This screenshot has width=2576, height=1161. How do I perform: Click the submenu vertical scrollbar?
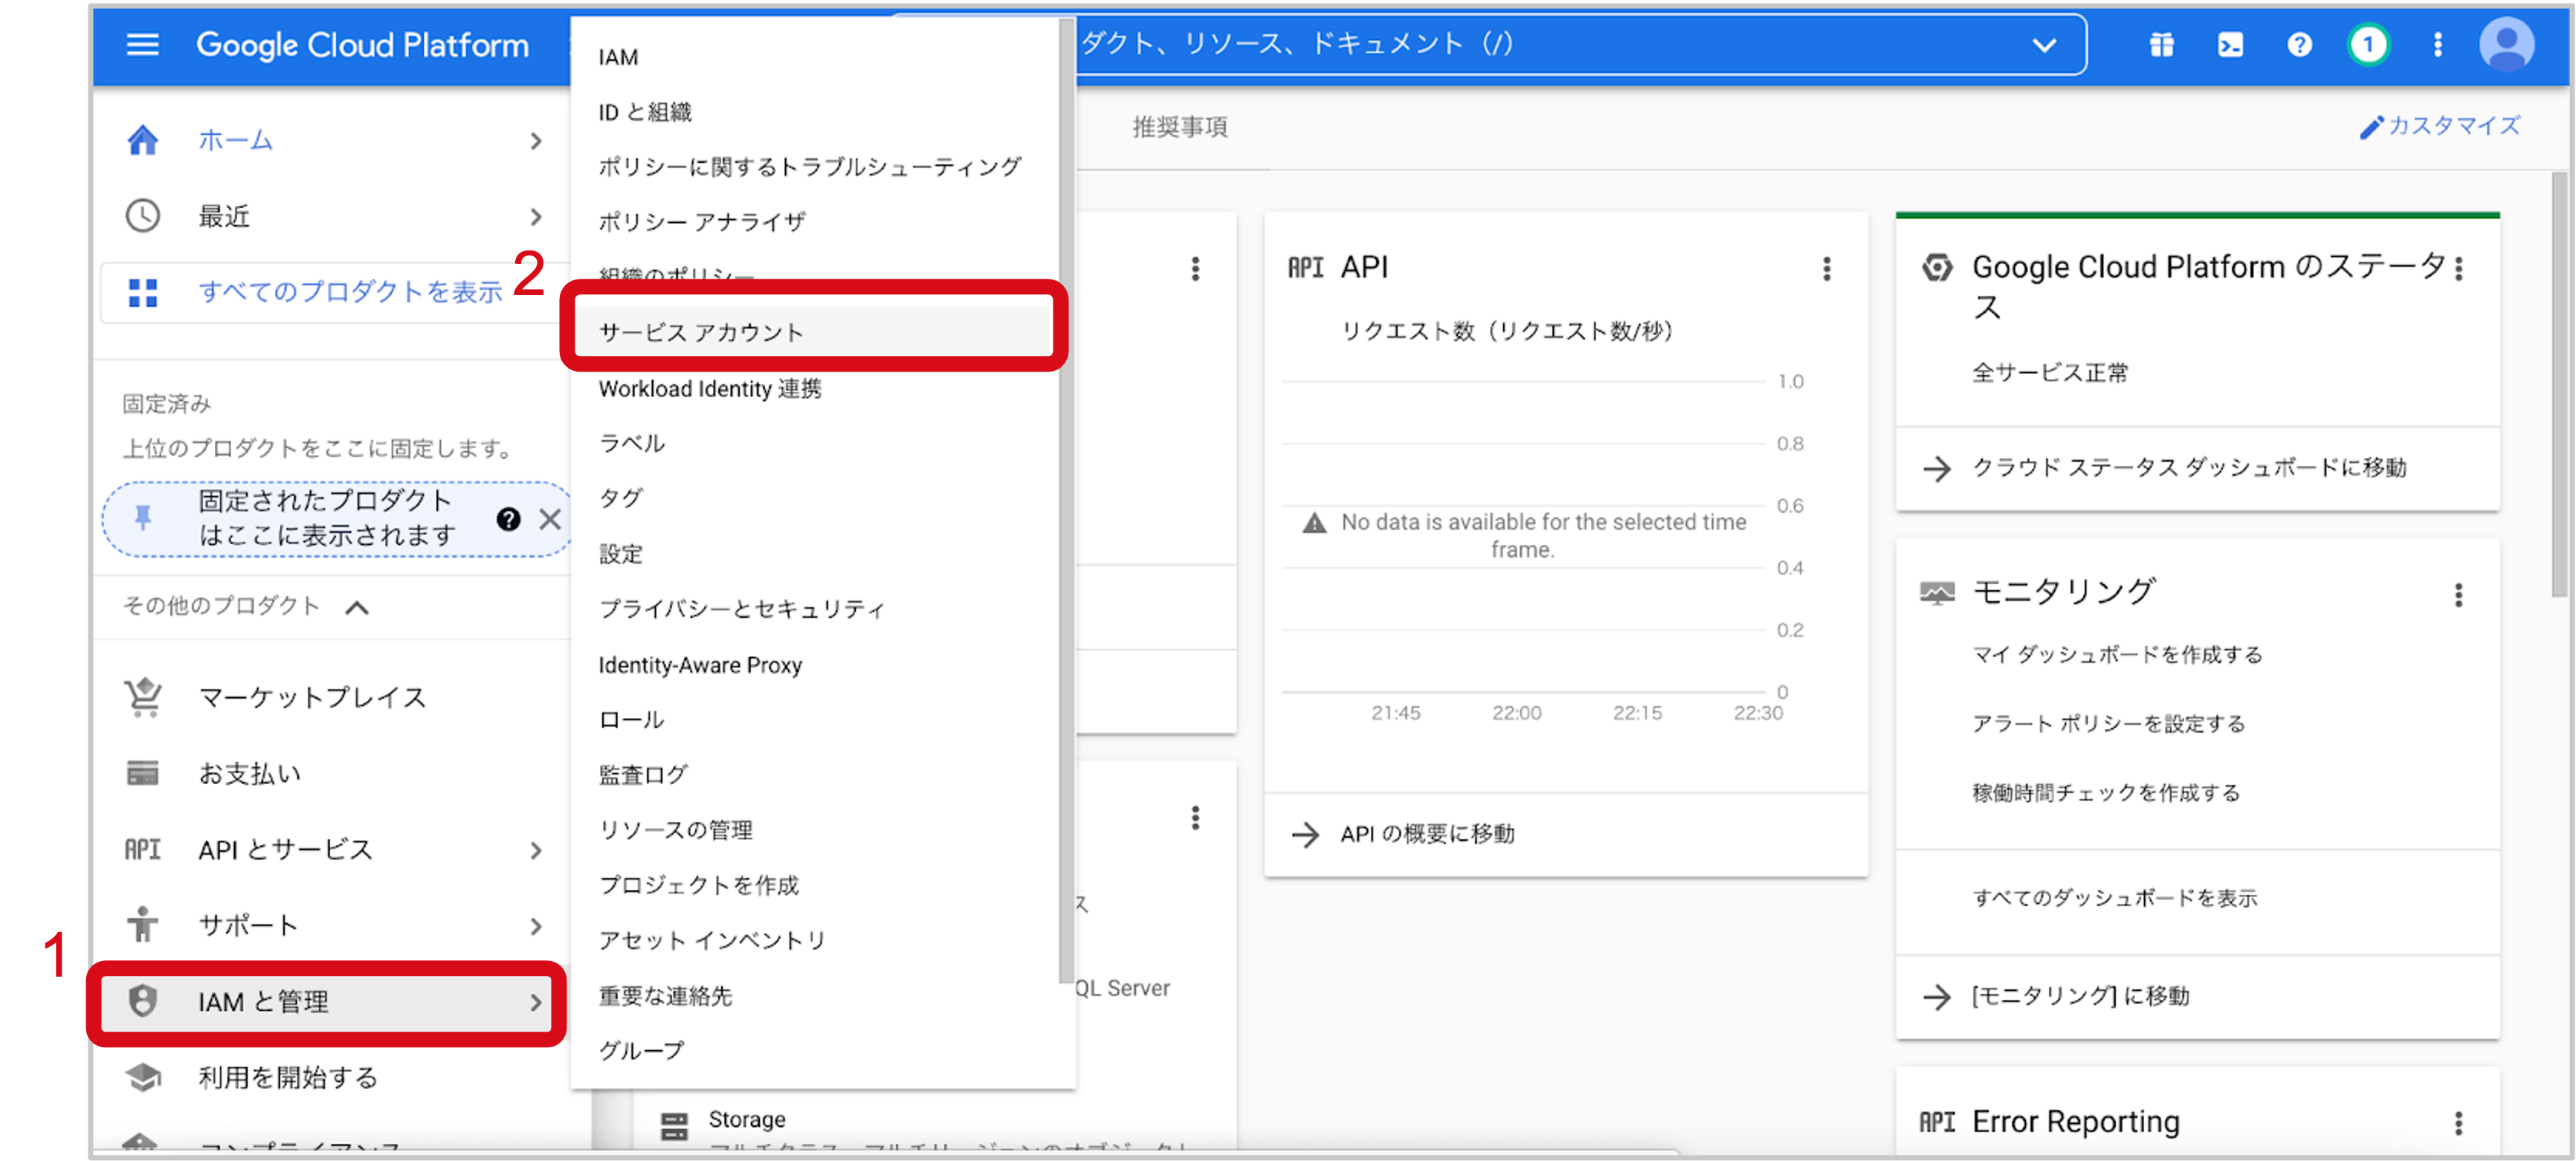tap(1067, 500)
